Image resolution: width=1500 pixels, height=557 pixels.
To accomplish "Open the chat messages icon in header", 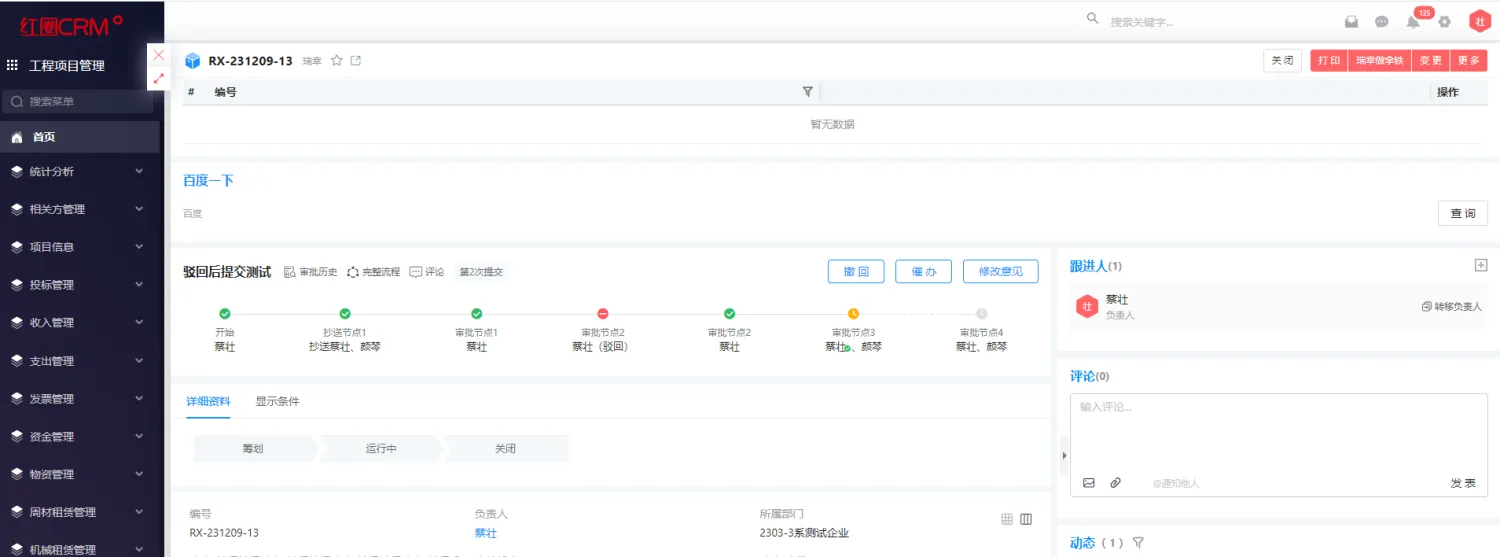I will click(x=1381, y=22).
